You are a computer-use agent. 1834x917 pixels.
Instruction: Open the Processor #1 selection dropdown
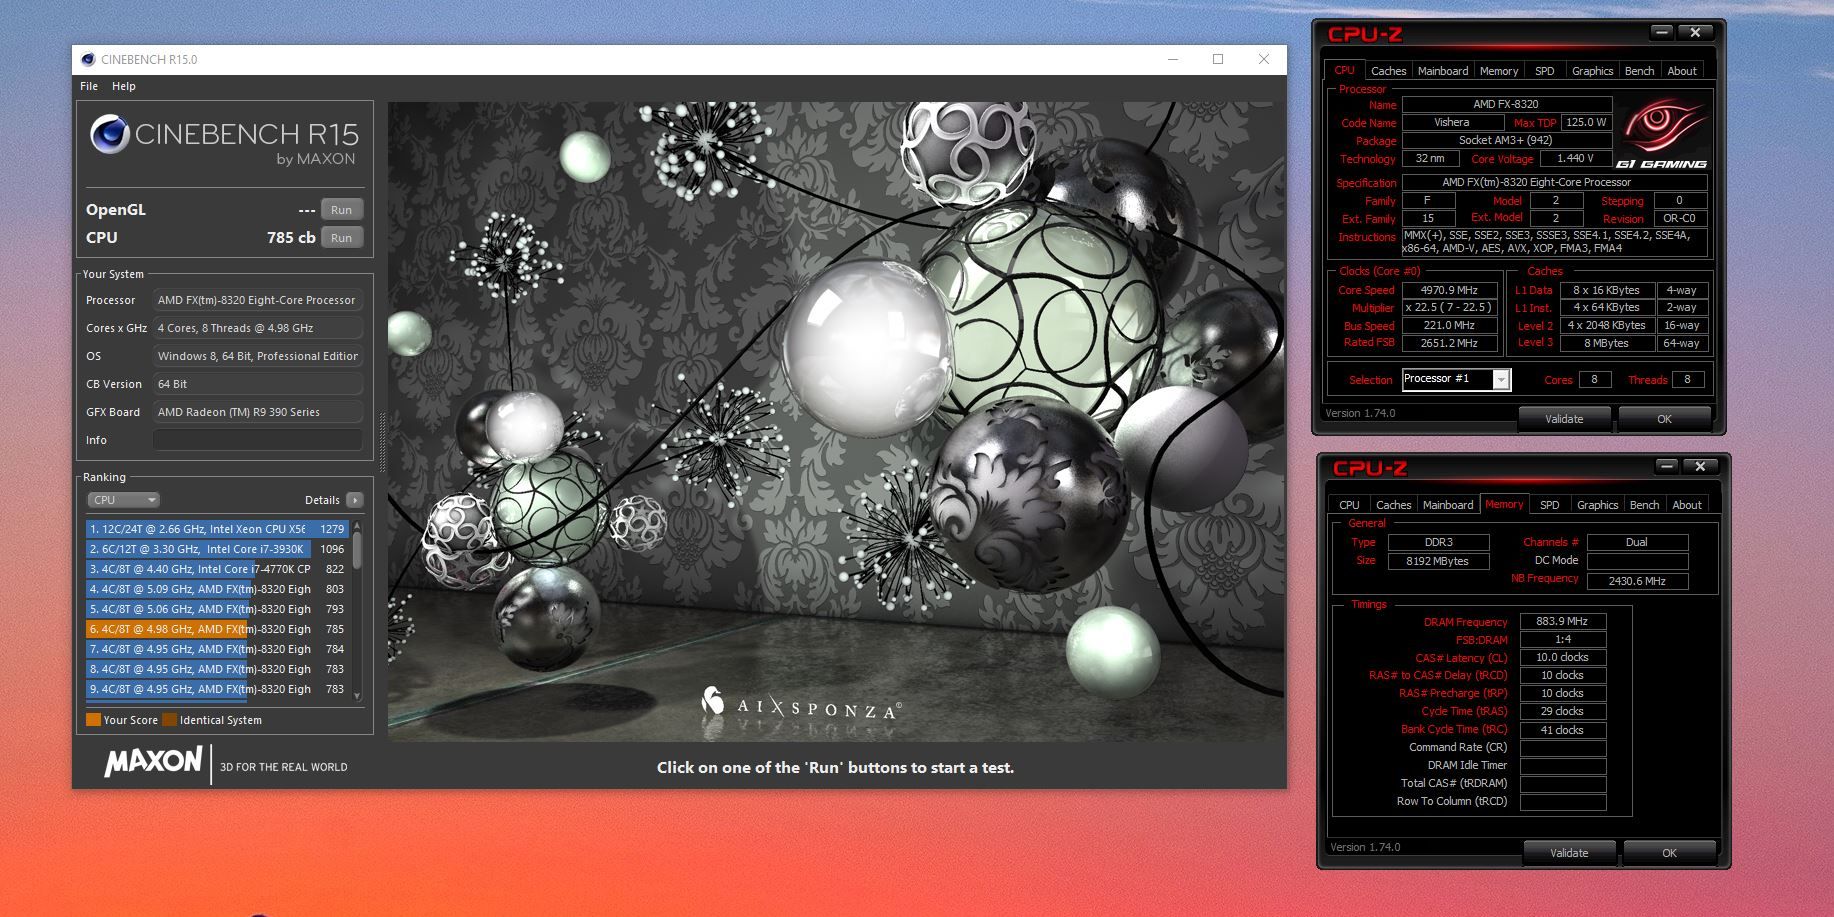click(x=1500, y=379)
